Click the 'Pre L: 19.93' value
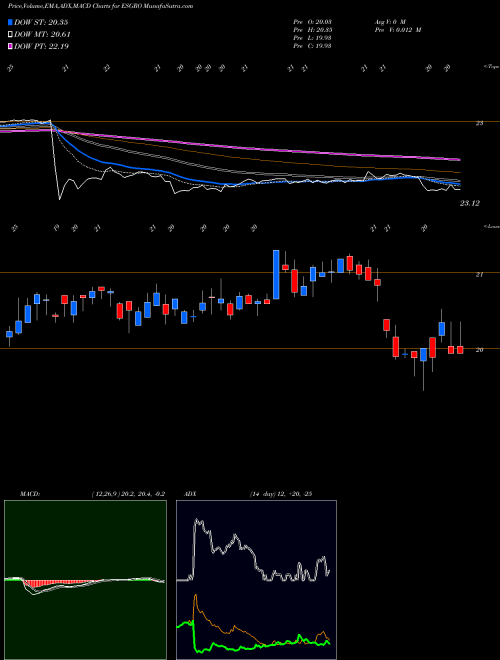Image resolution: width=500 pixels, height=660 pixels. tap(312, 38)
